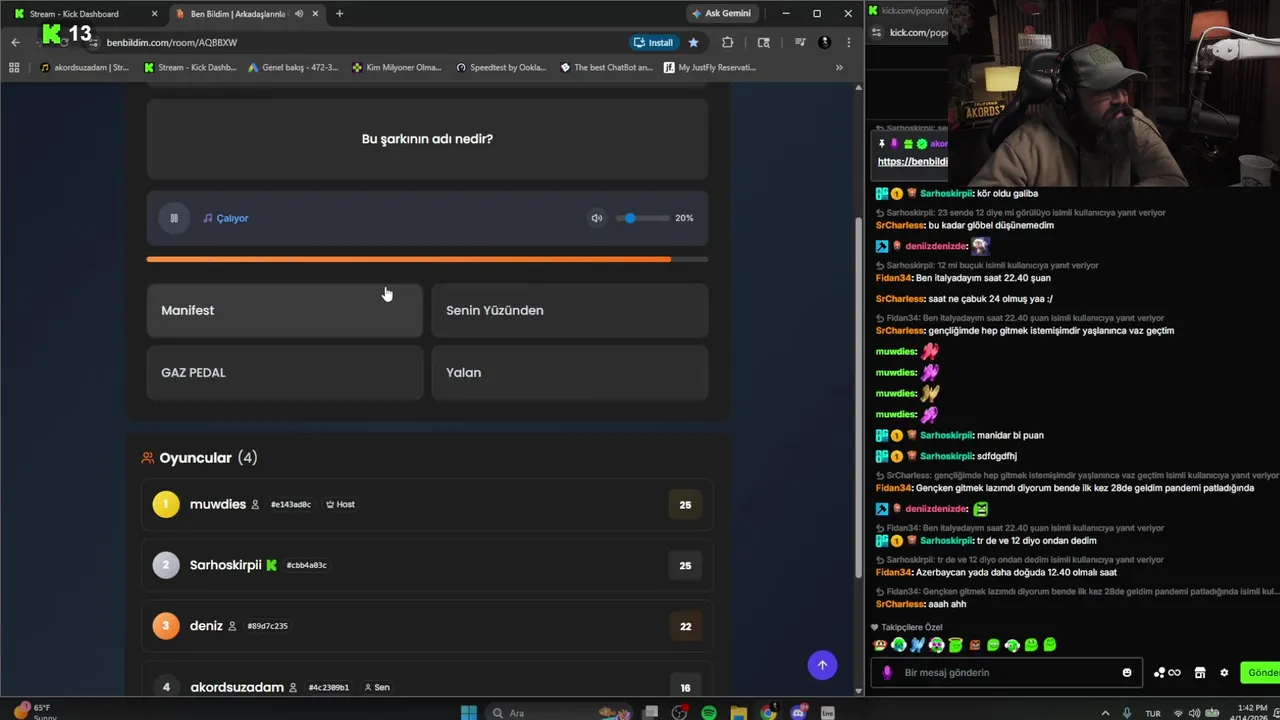
Task: Open the Kick chat points icon
Action: point(1167,672)
